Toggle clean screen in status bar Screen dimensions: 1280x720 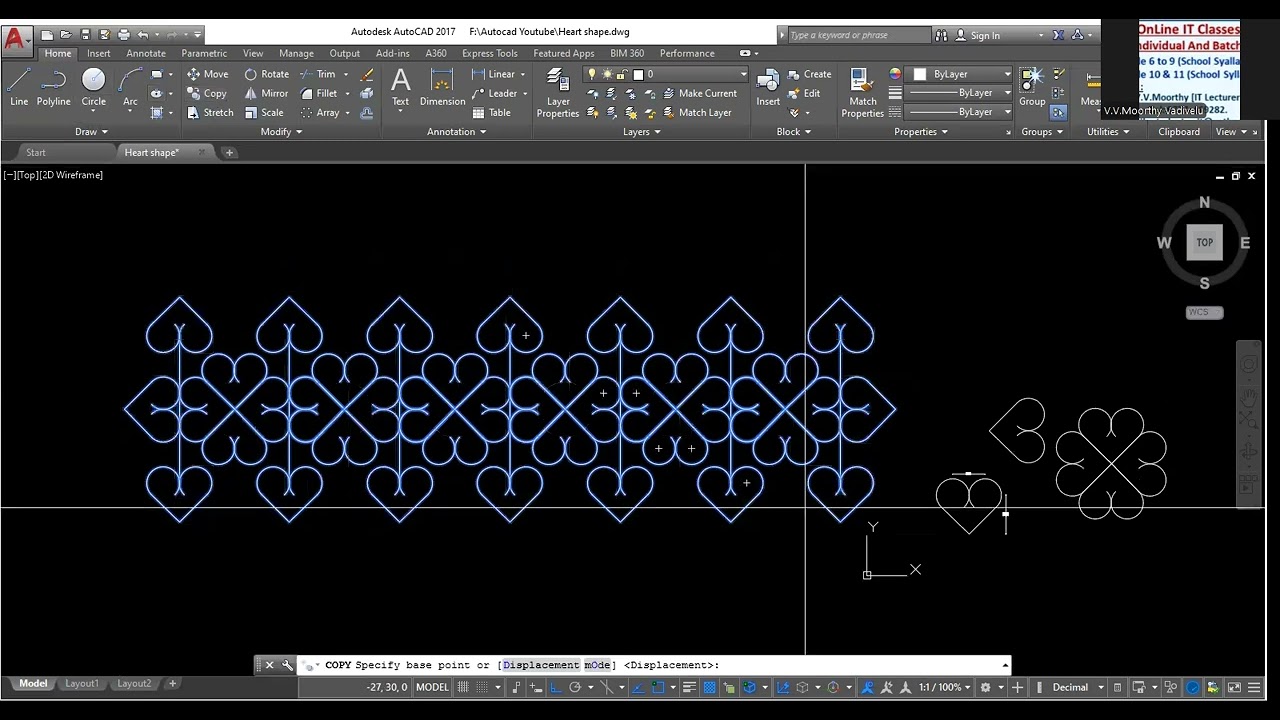(x=1234, y=687)
